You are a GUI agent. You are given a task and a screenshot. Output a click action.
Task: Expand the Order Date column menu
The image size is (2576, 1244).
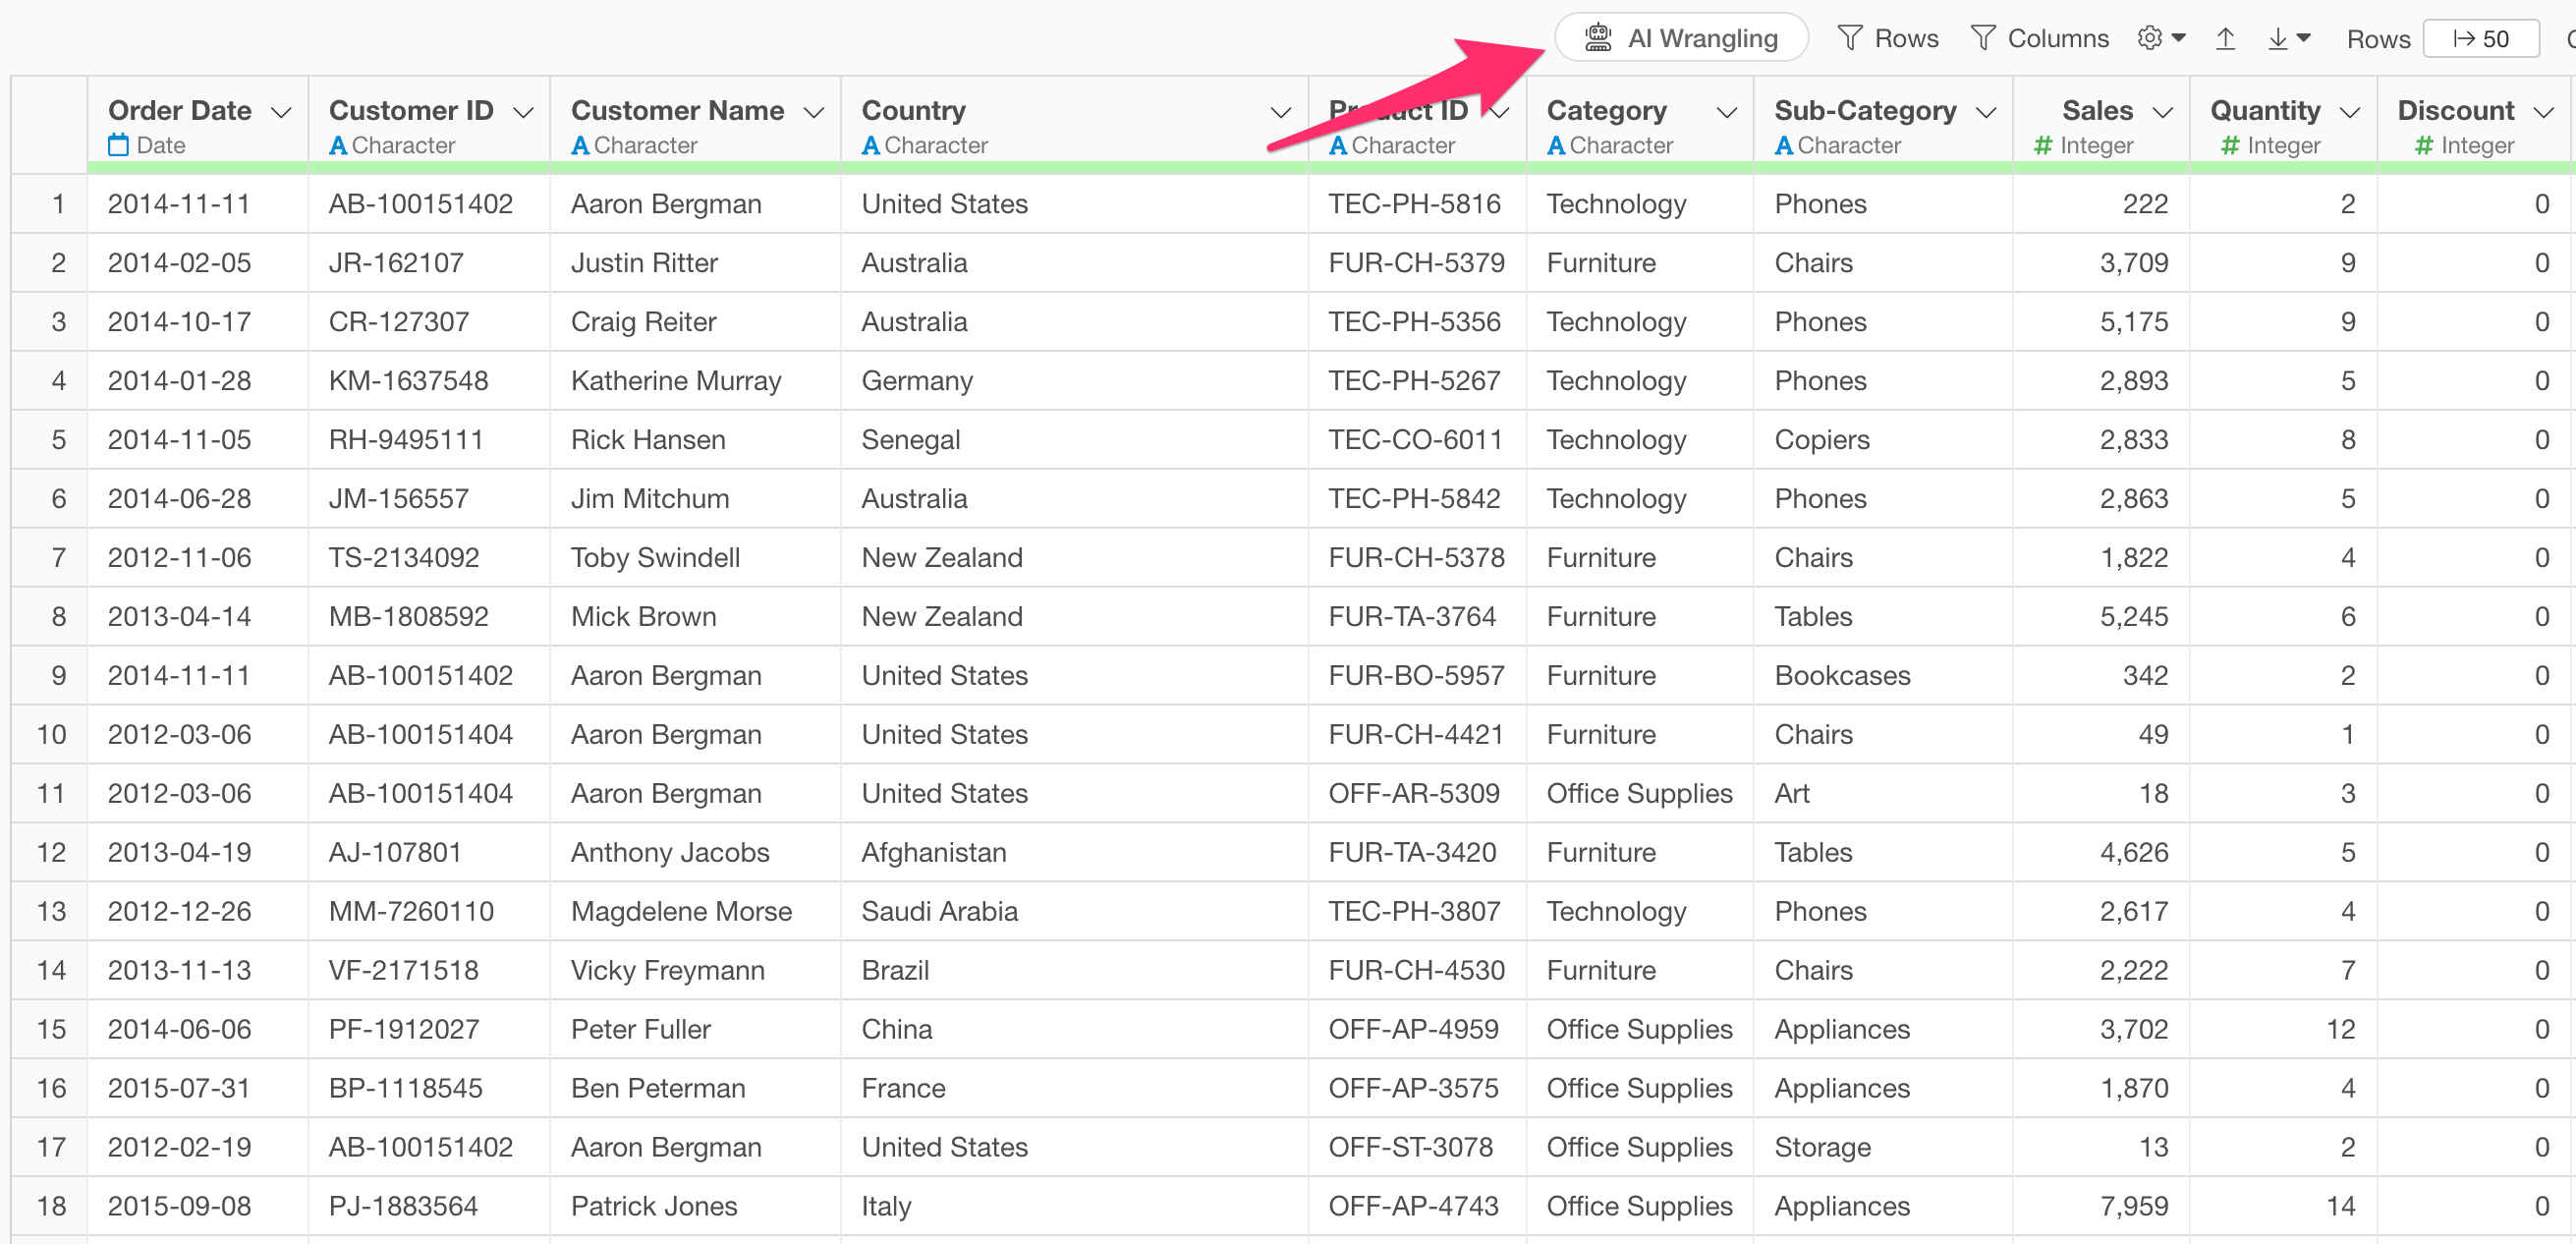pyautogui.click(x=282, y=112)
